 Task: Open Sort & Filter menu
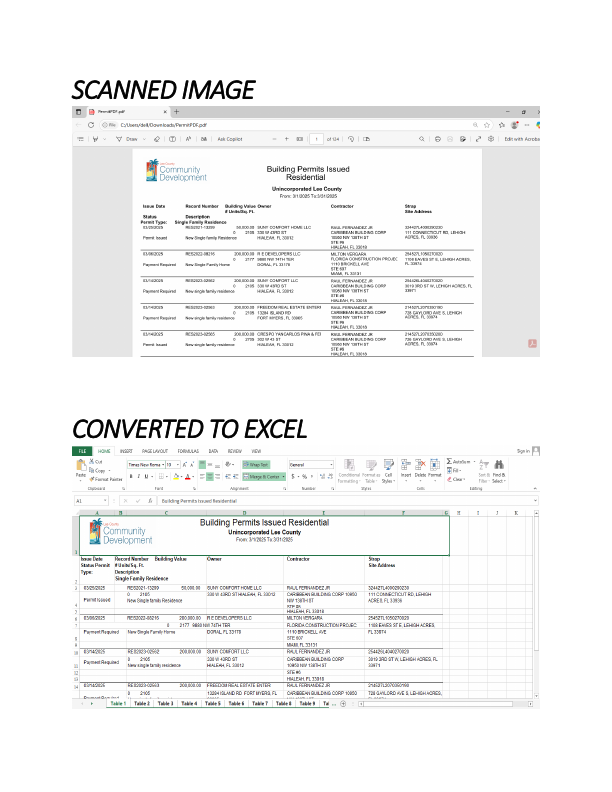[484, 471]
